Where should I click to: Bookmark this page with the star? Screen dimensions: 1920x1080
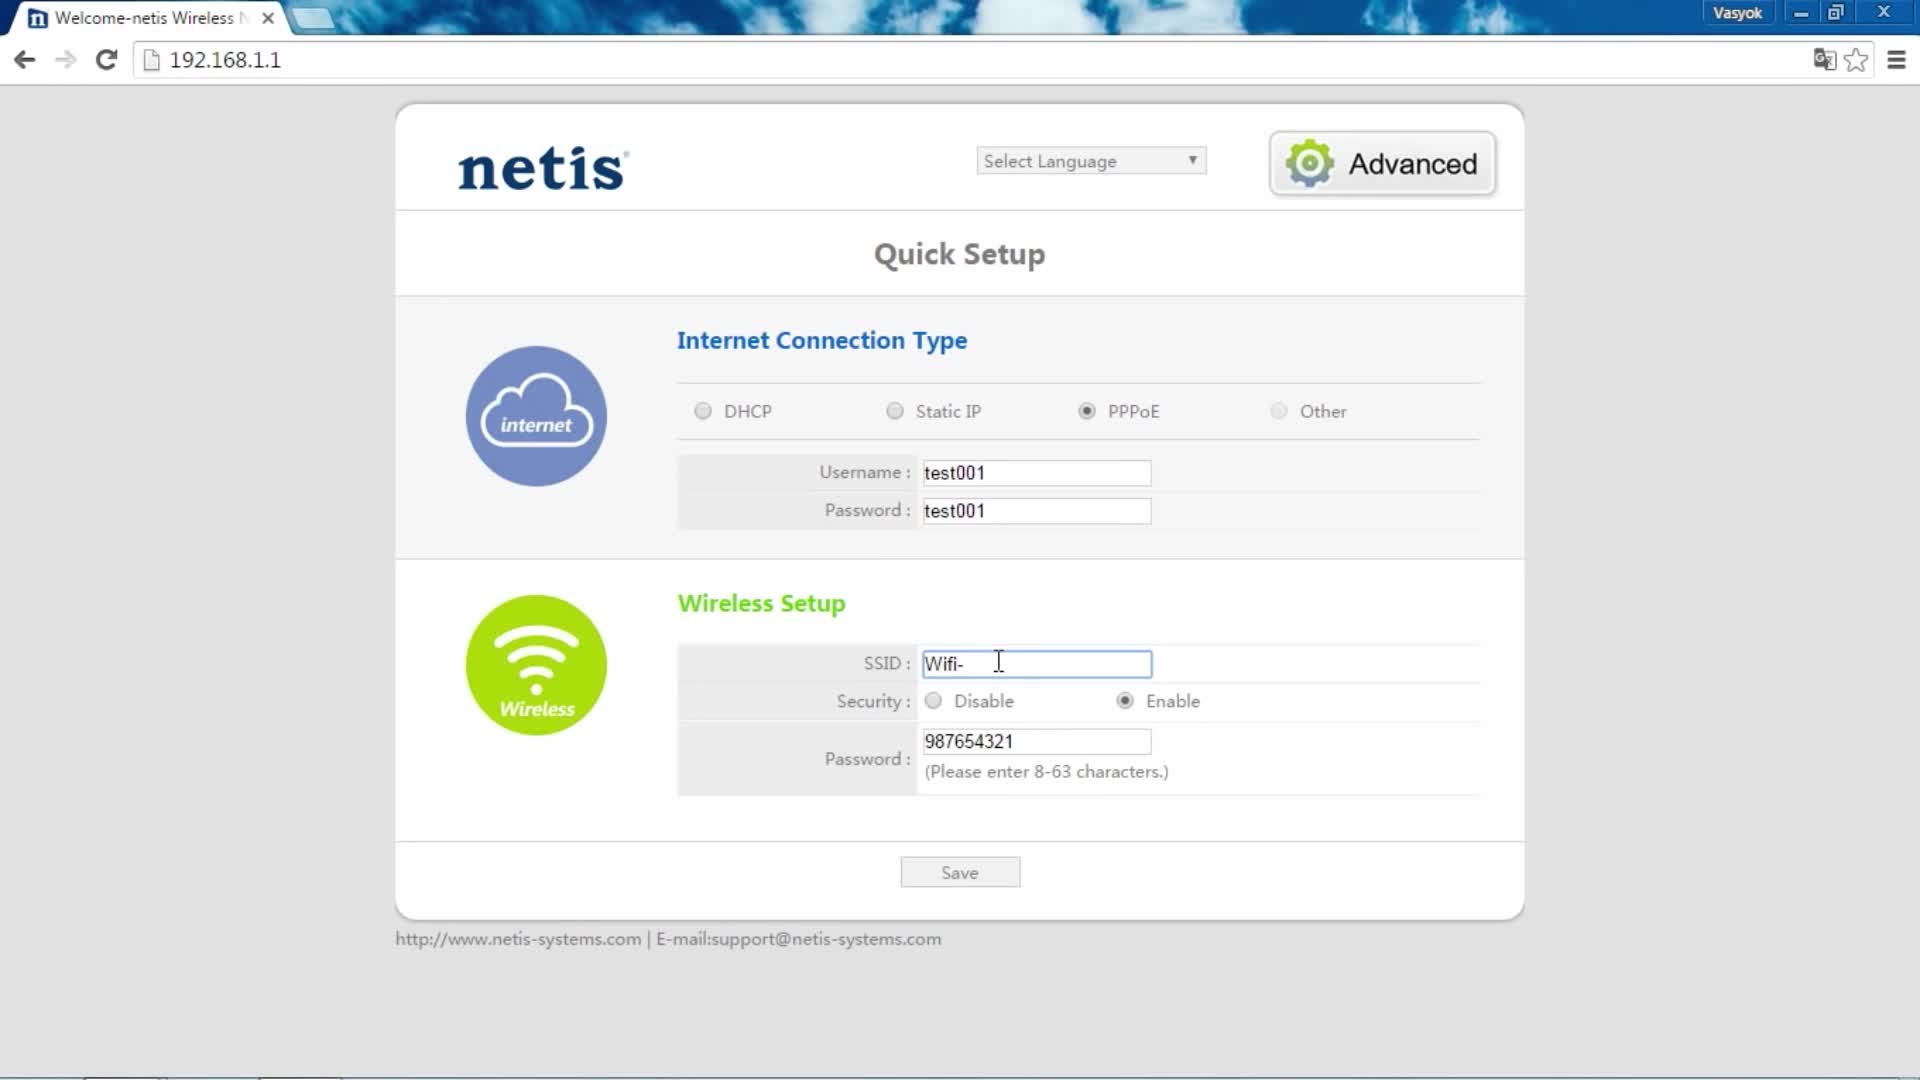pos(1856,60)
